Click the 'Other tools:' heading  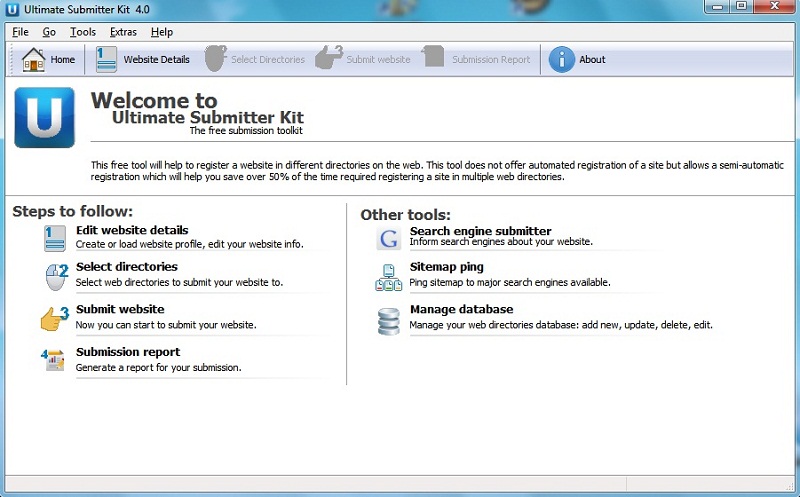click(x=406, y=215)
